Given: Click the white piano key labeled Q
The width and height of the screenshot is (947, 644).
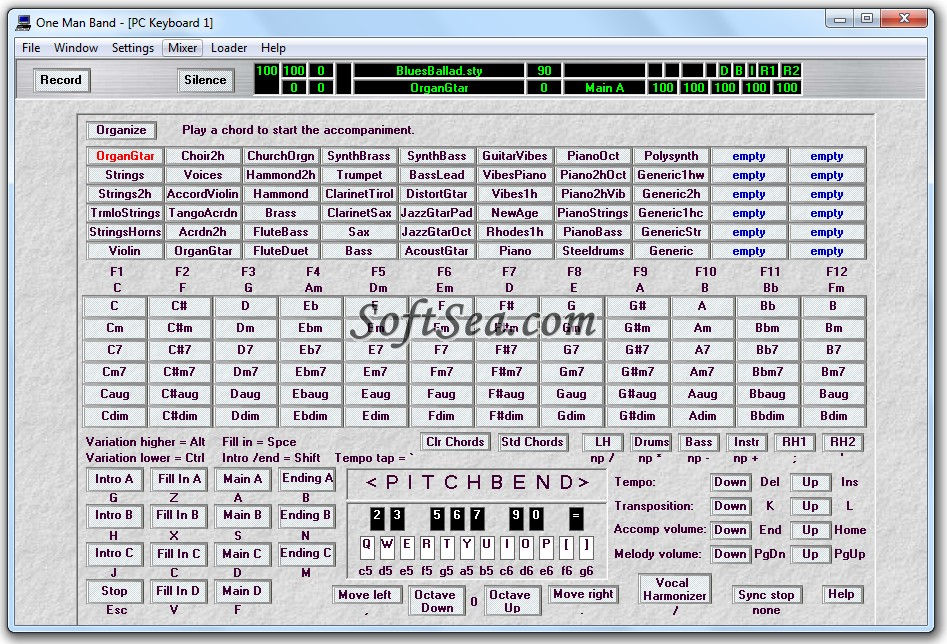Looking at the screenshot, I should coord(367,546).
